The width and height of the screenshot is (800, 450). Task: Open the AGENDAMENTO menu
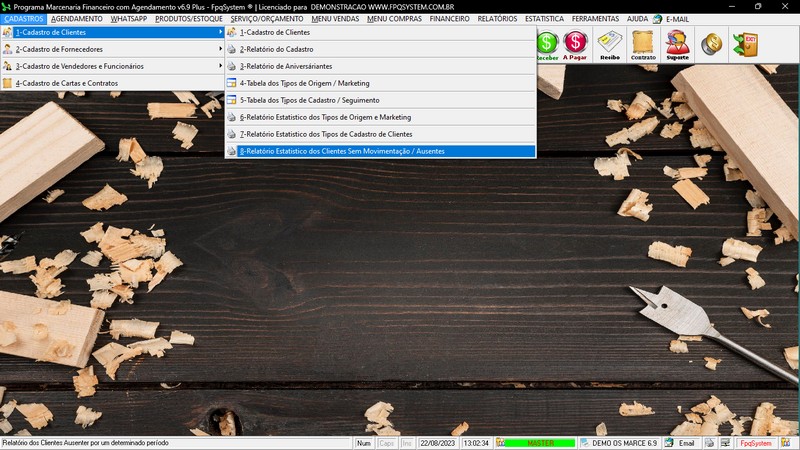(x=77, y=19)
